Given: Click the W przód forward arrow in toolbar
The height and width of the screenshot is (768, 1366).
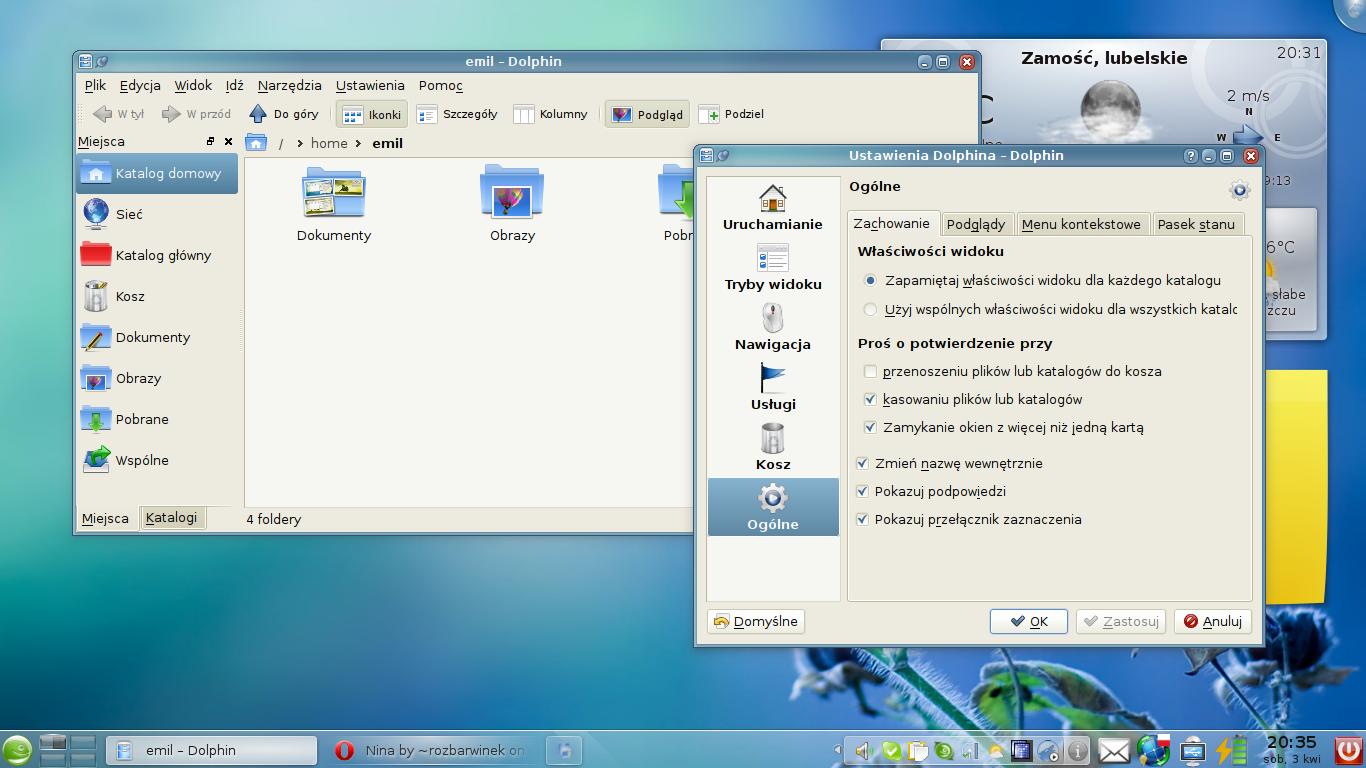Looking at the screenshot, I should 196,114.
